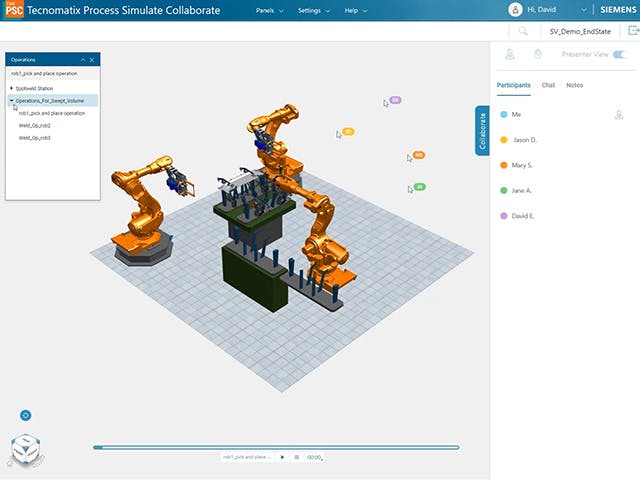This screenshot has width=640, height=480.
Task: Click the Me participant entry
Action: point(516,115)
